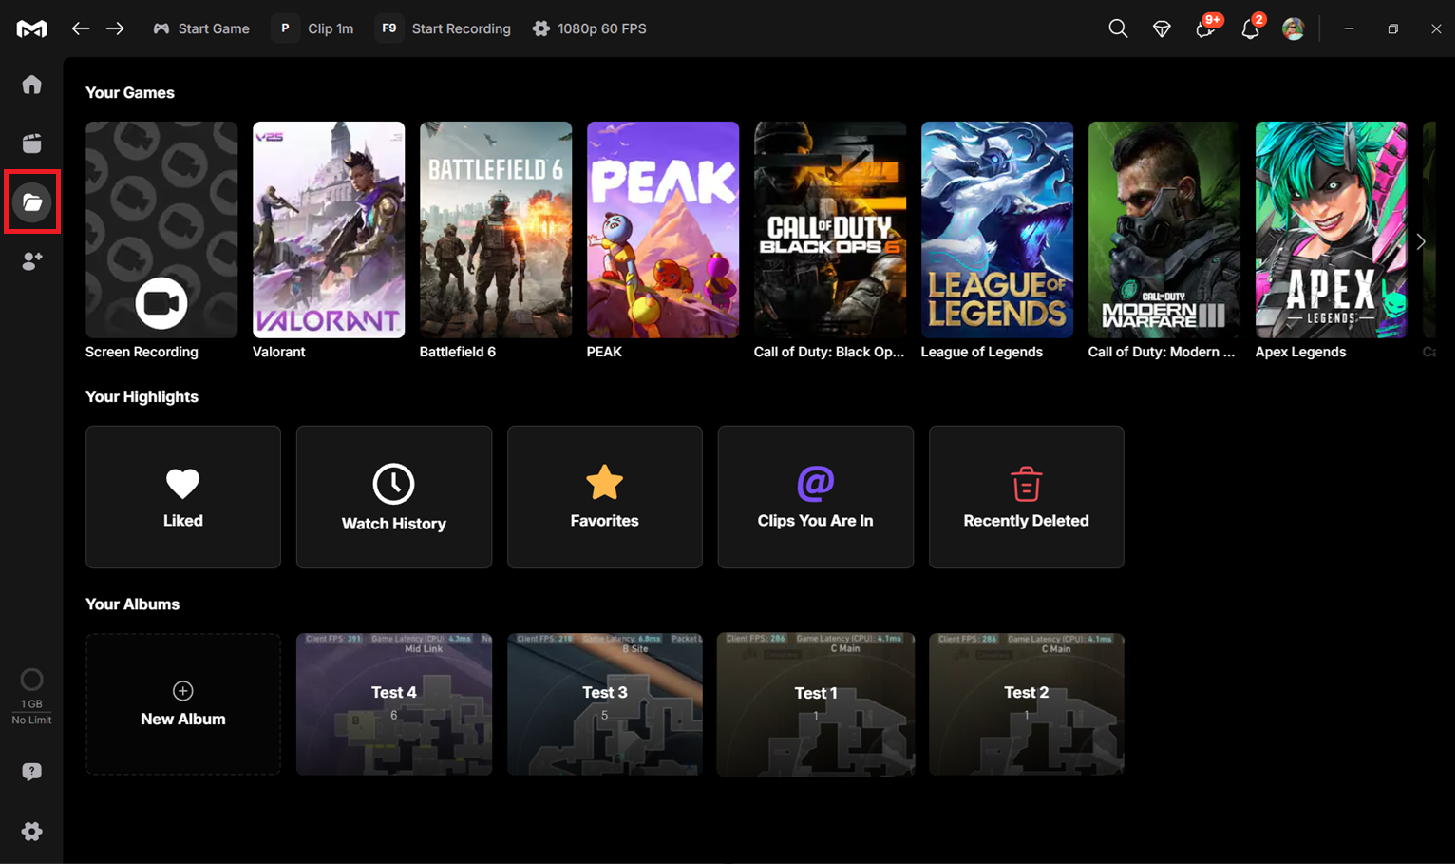Click the Battlefield 6 title text
The height and width of the screenshot is (864, 1455).
pyautogui.click(x=458, y=352)
